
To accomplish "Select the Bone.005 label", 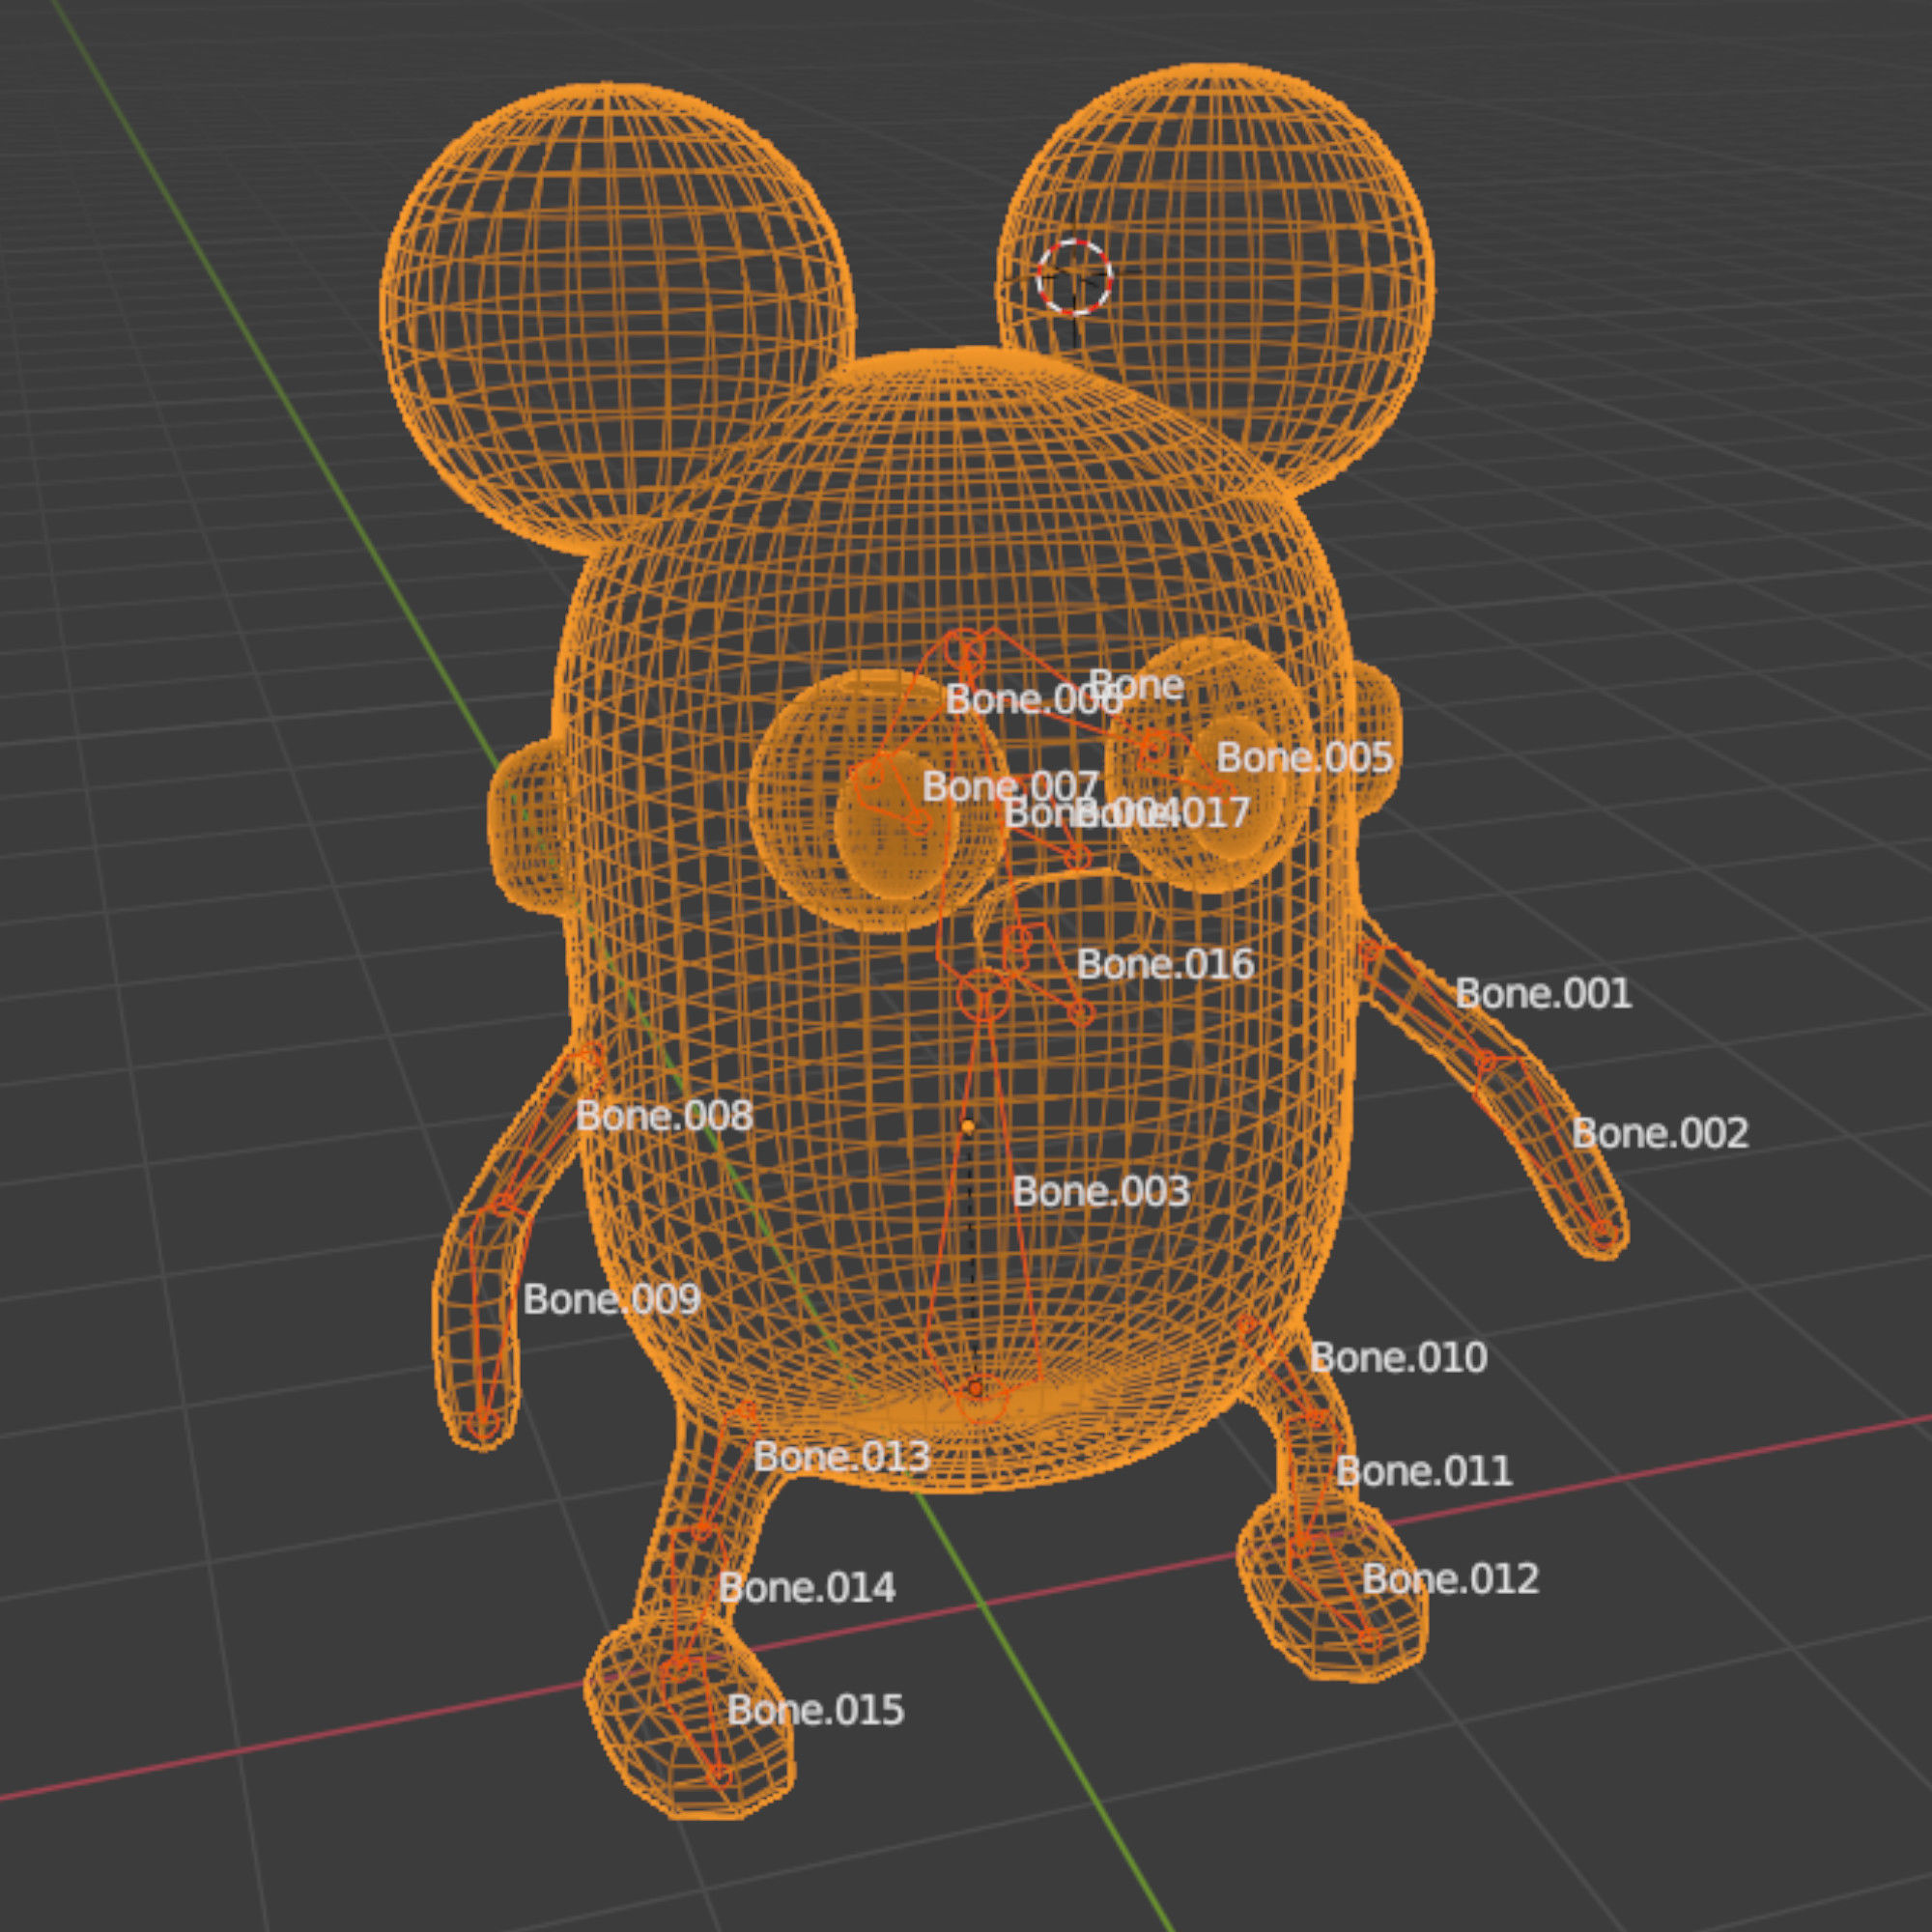I will click(1304, 758).
